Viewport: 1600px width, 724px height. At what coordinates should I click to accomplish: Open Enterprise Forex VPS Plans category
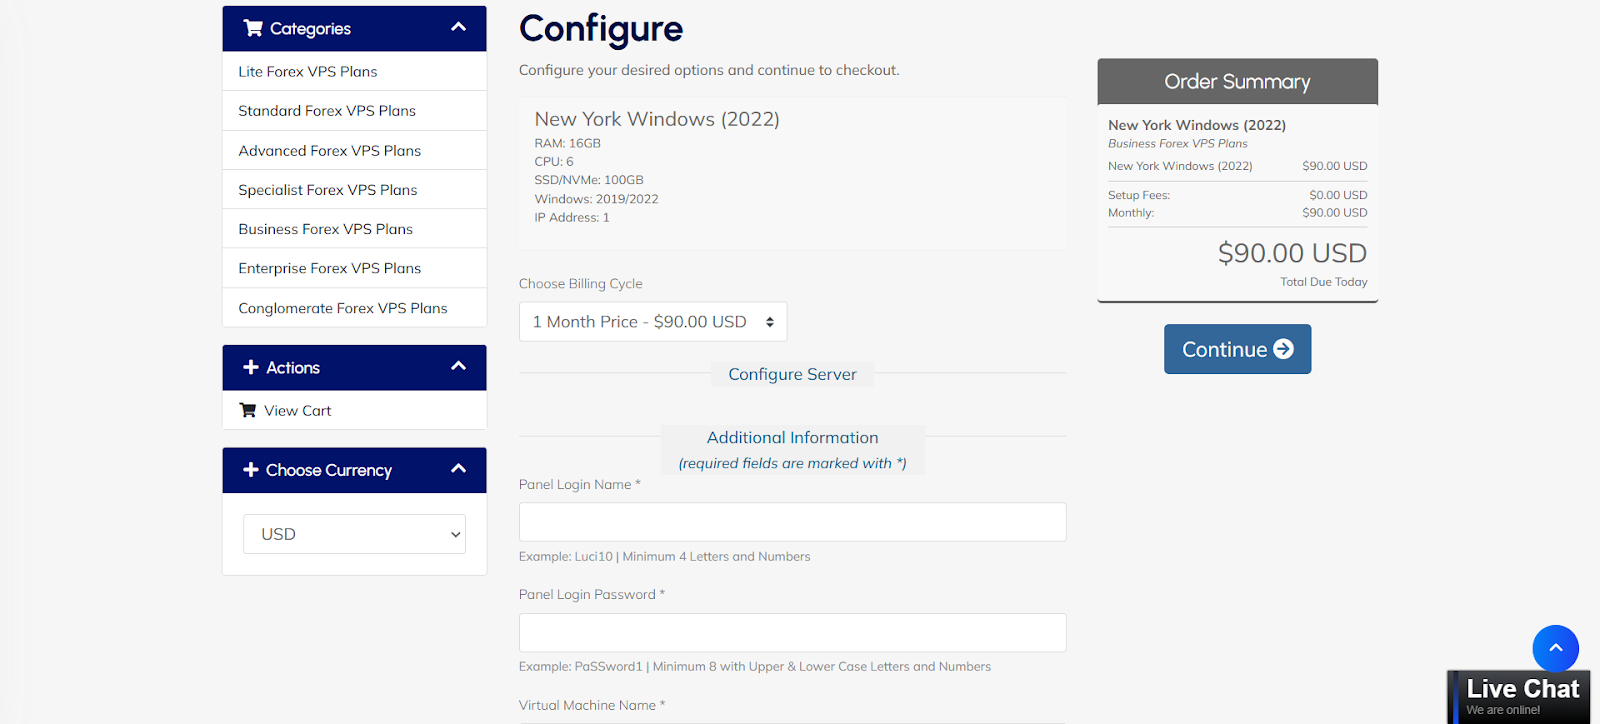point(354,268)
